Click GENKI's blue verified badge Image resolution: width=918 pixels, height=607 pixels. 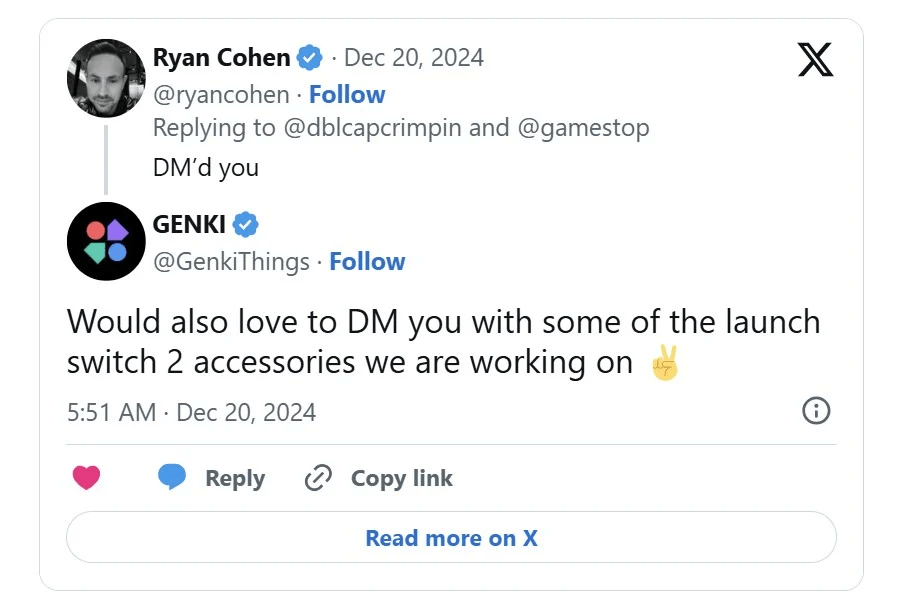pyautogui.click(x=246, y=224)
